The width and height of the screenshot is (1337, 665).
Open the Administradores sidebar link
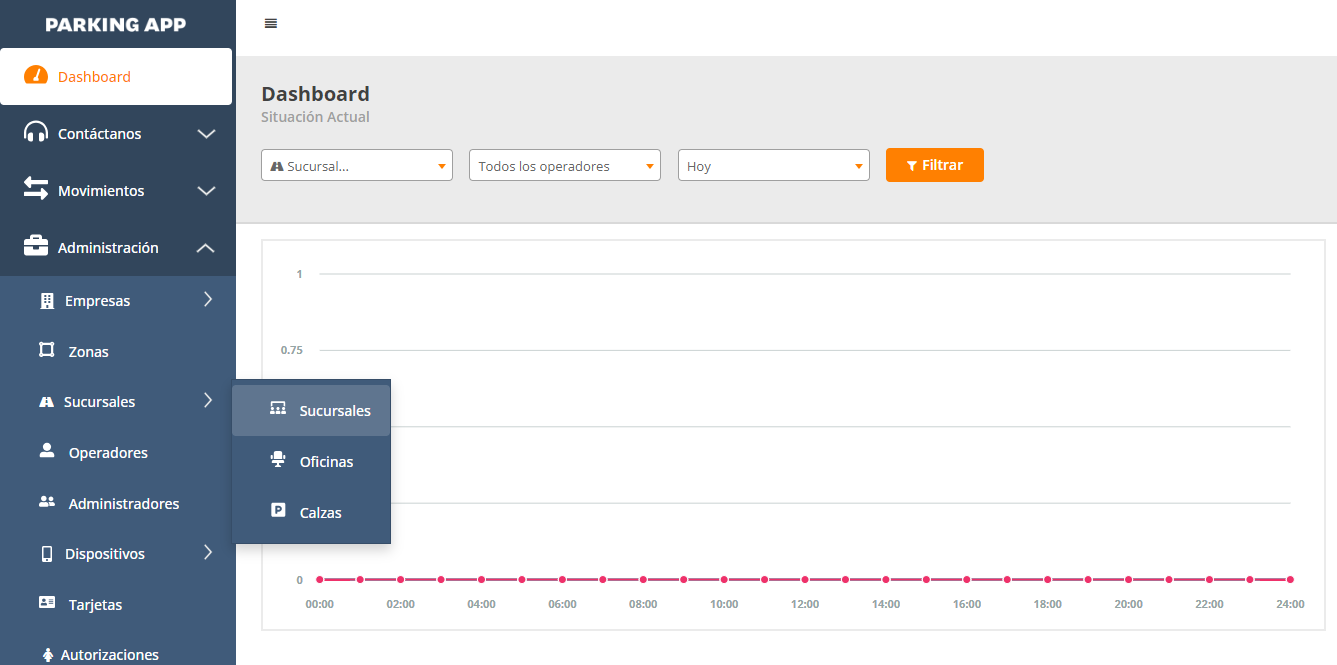123,504
